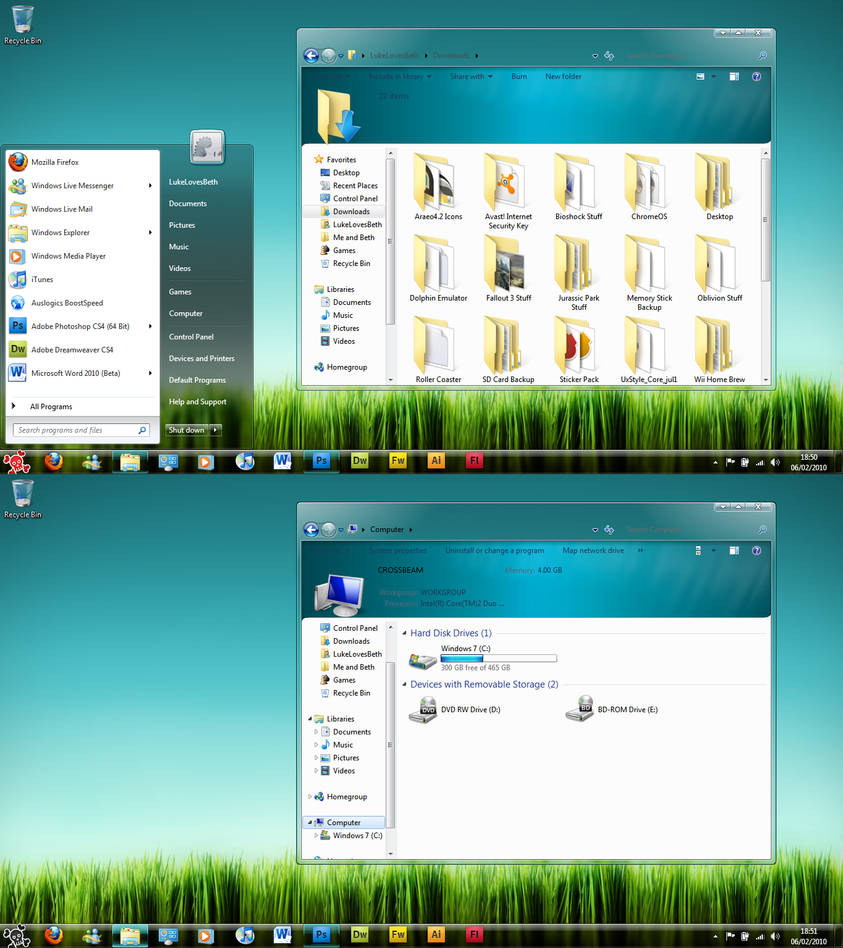Click the Windows 7 (C:) disk usage bar
The height and width of the screenshot is (948, 843).
pyautogui.click(x=498, y=657)
